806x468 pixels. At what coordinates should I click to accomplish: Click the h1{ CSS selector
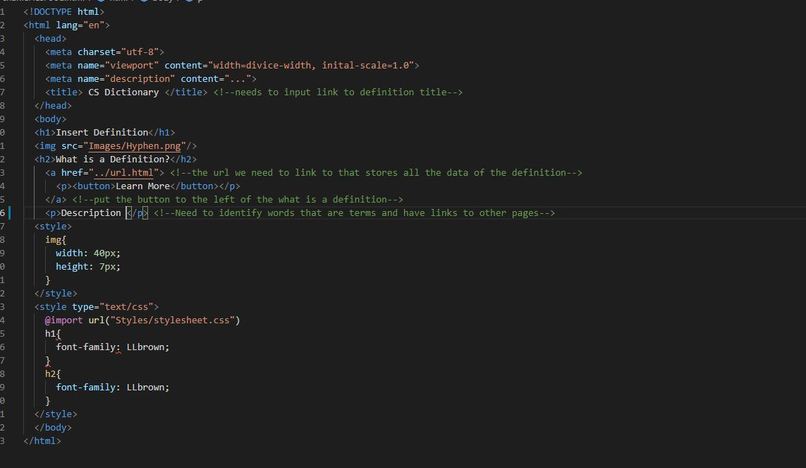[53, 333]
